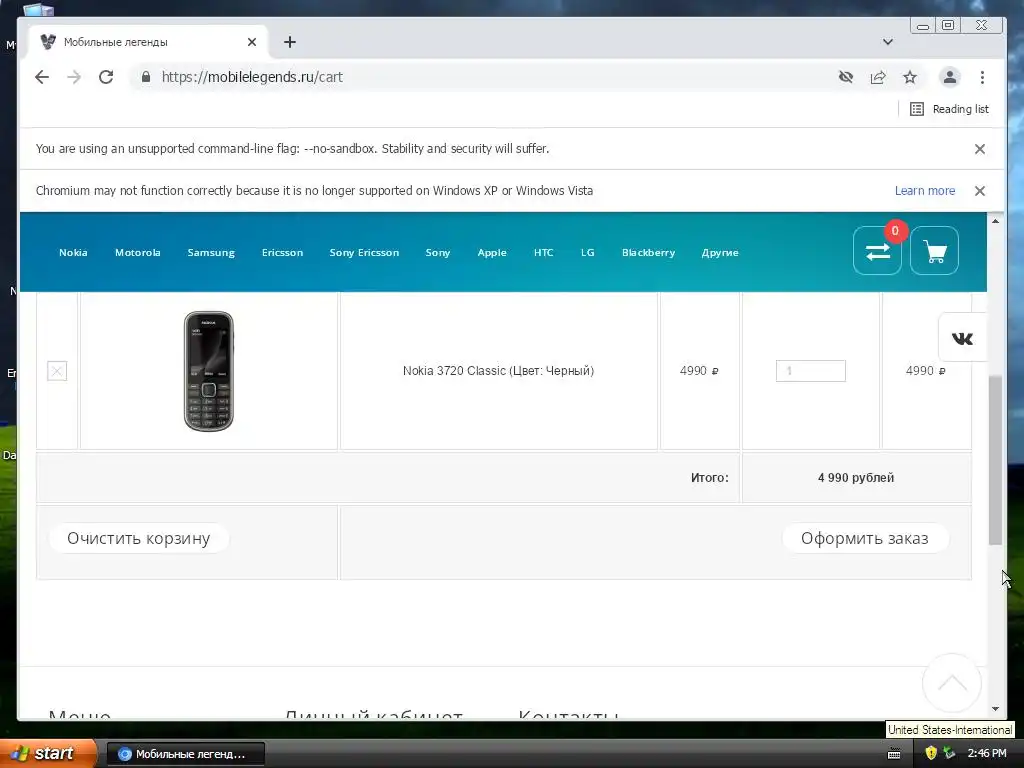Click the 2:46 PM taskbar clock
Image resolution: width=1024 pixels, height=768 pixels.
pos(987,753)
